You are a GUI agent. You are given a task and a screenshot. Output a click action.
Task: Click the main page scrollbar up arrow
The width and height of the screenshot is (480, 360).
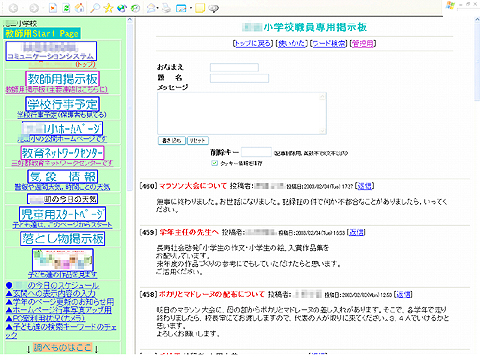477,20
